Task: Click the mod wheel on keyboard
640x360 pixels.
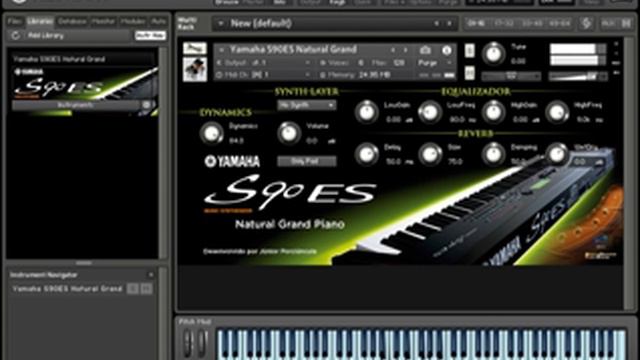Action: (202, 343)
